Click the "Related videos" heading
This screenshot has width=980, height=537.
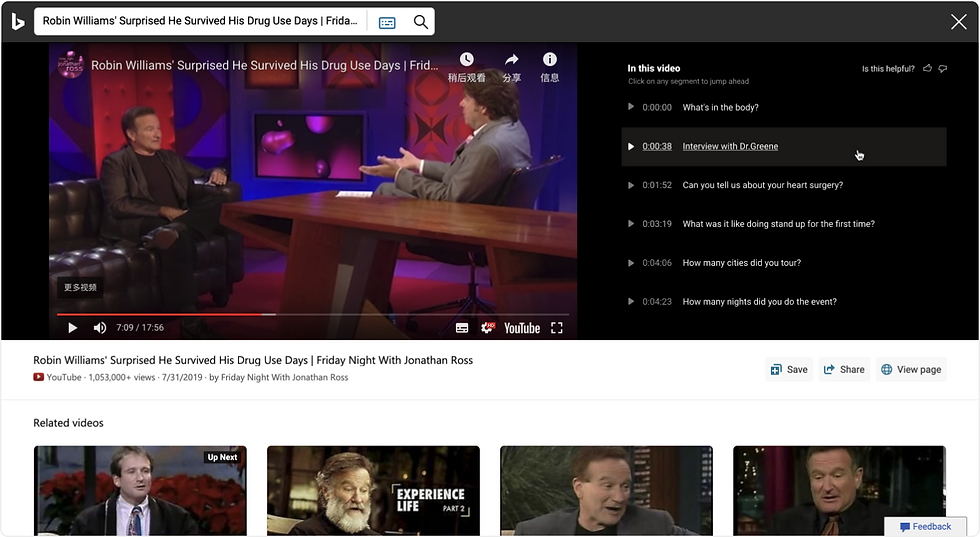click(x=68, y=423)
